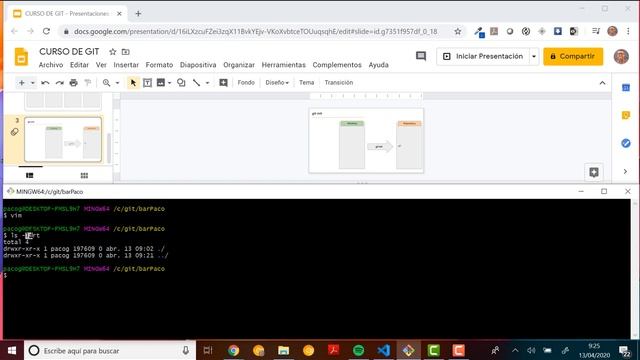This screenshot has width=640, height=360.
Task: Hide the menus with collapse arrow
Action: 602,83
